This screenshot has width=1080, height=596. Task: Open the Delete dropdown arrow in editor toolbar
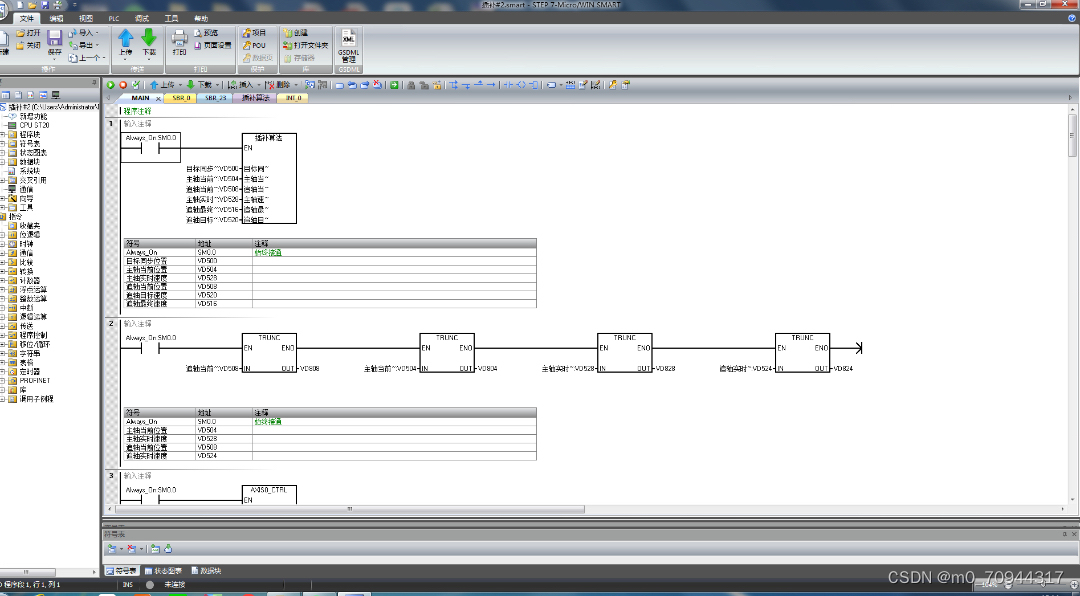point(295,85)
